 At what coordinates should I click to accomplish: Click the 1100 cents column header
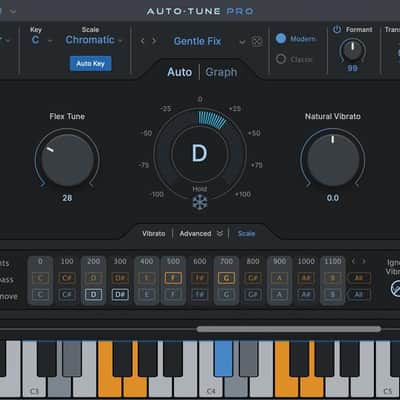tap(333, 261)
